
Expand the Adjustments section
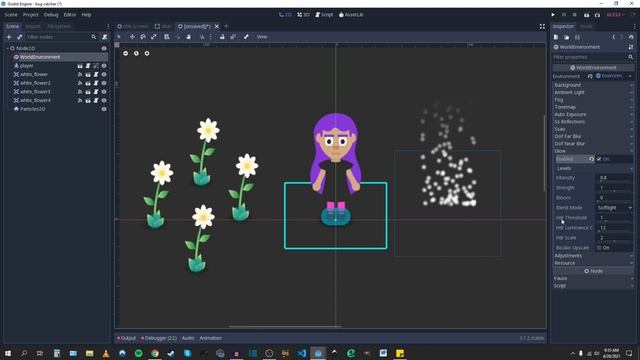click(x=593, y=256)
